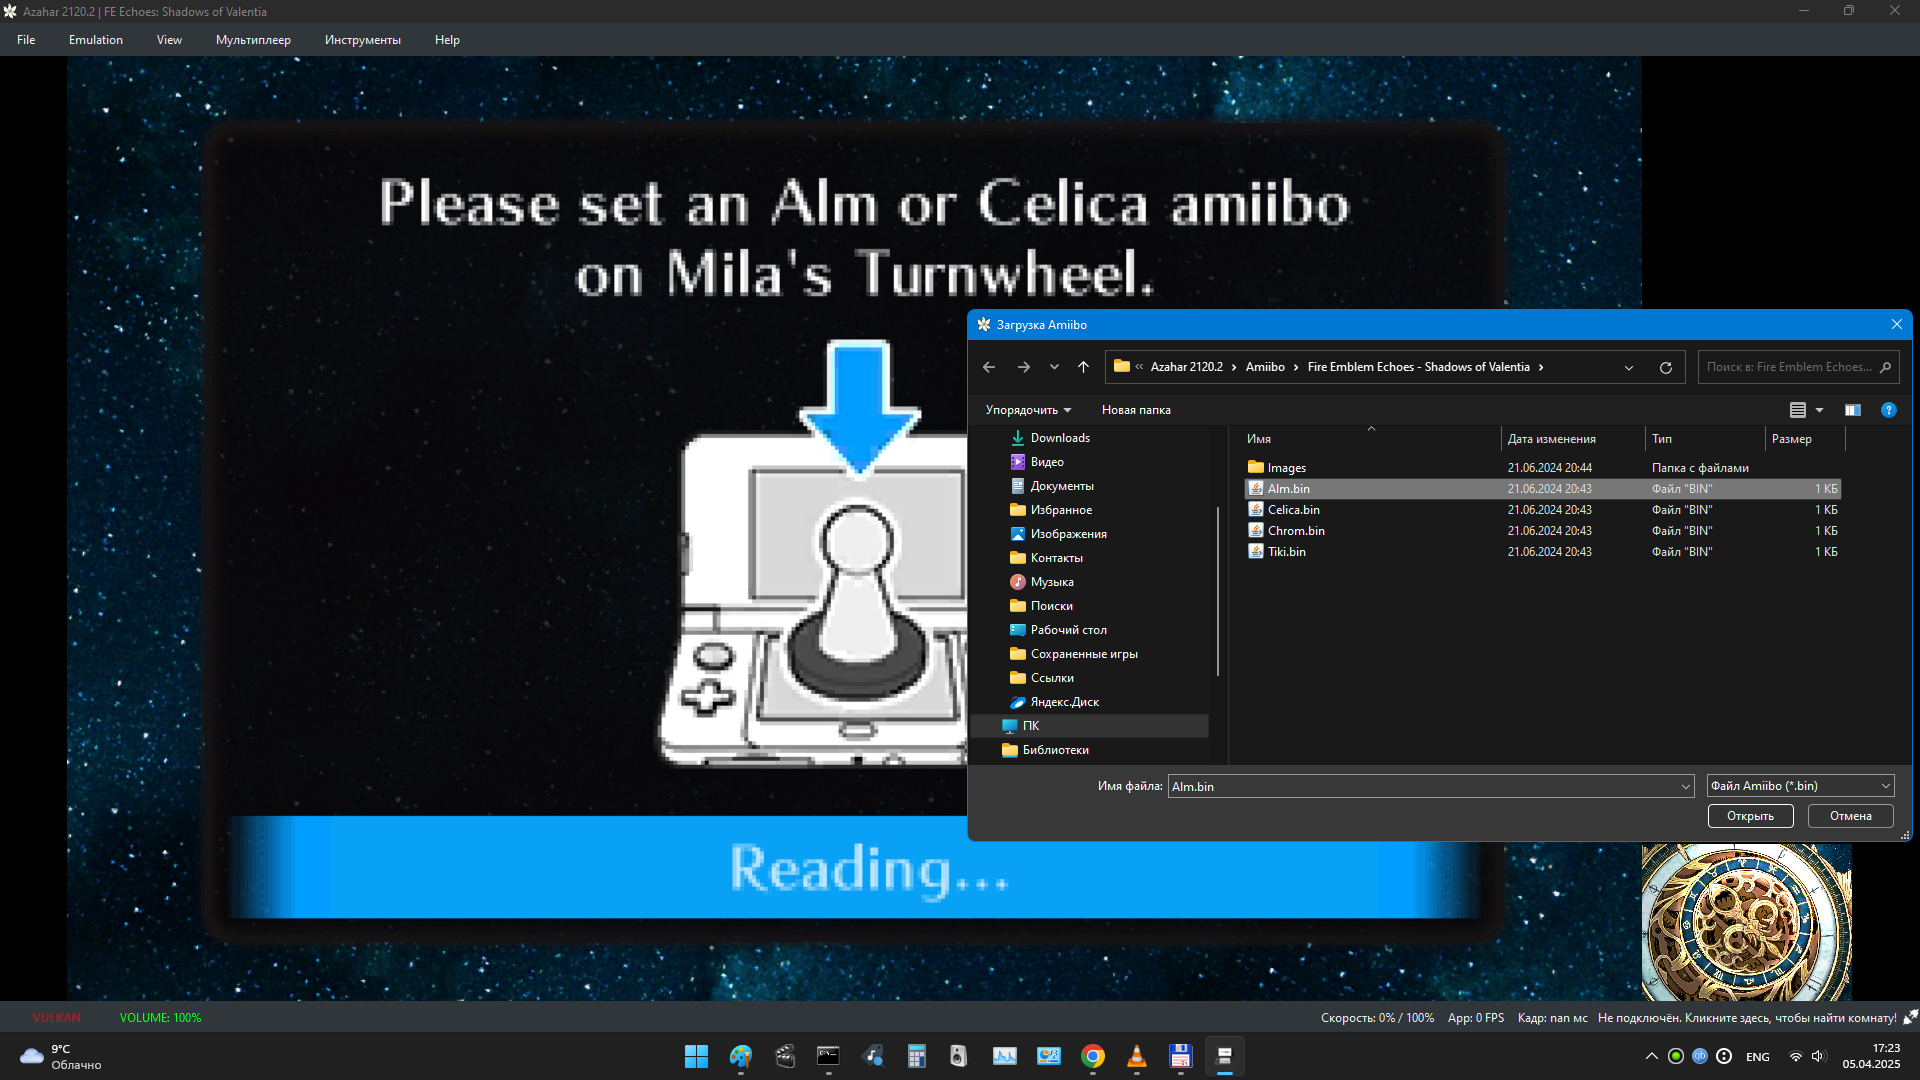Expand the file name history dropdown
Screen dimensions: 1920x1080
[1686, 787]
